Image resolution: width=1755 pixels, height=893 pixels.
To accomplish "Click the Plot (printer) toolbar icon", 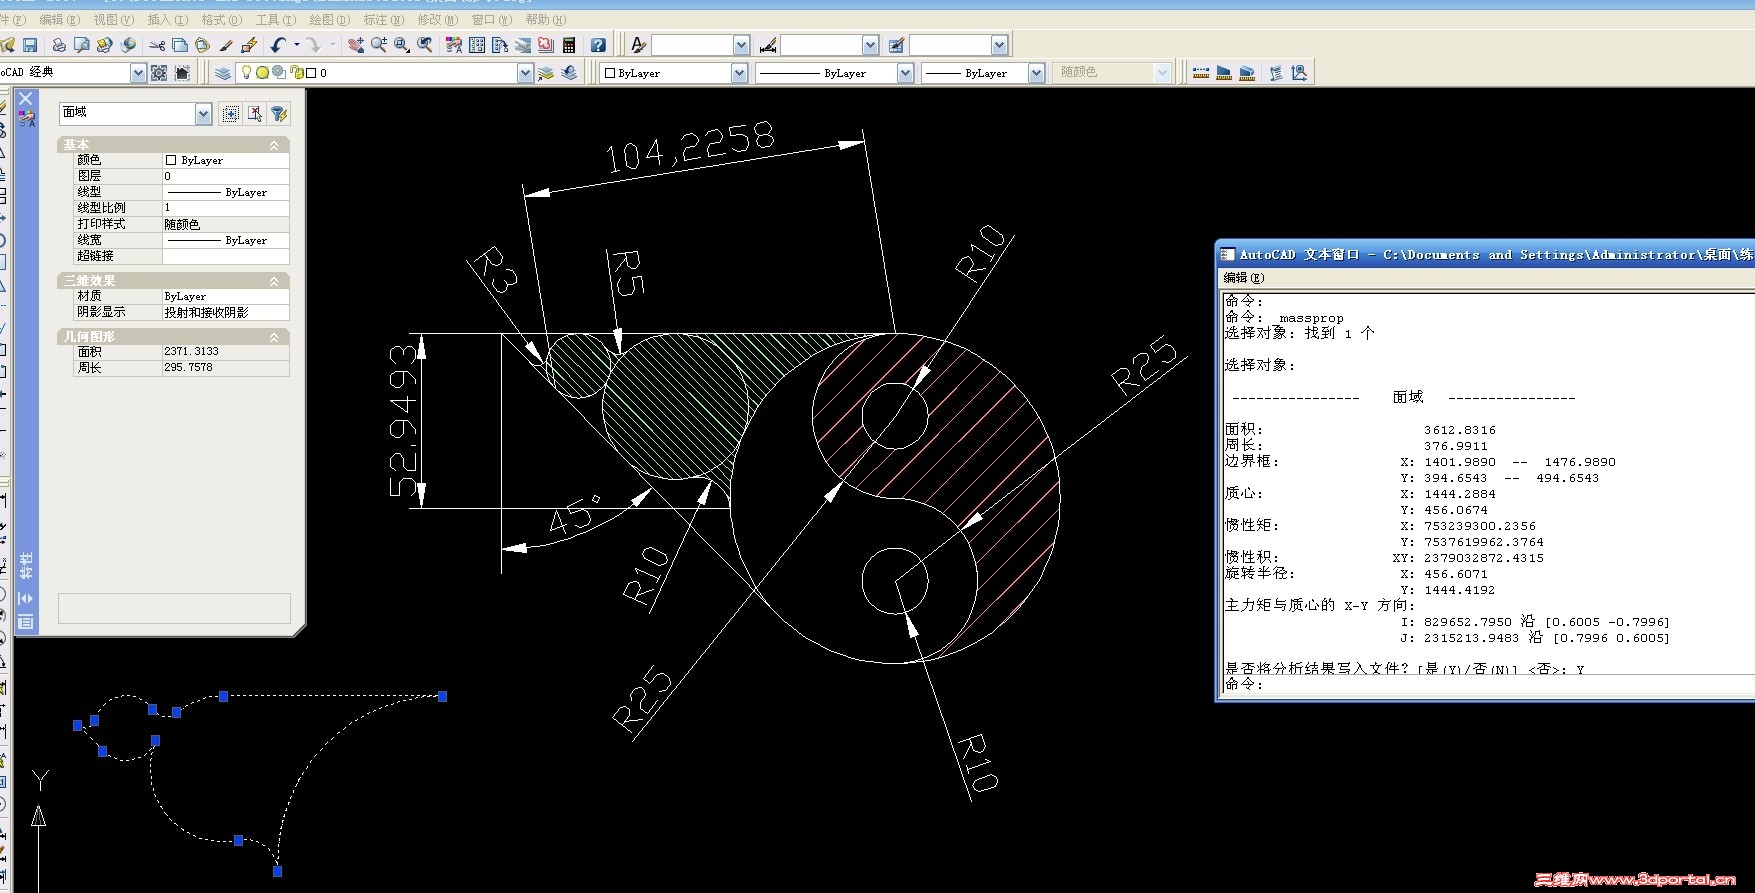I will 59,45.
